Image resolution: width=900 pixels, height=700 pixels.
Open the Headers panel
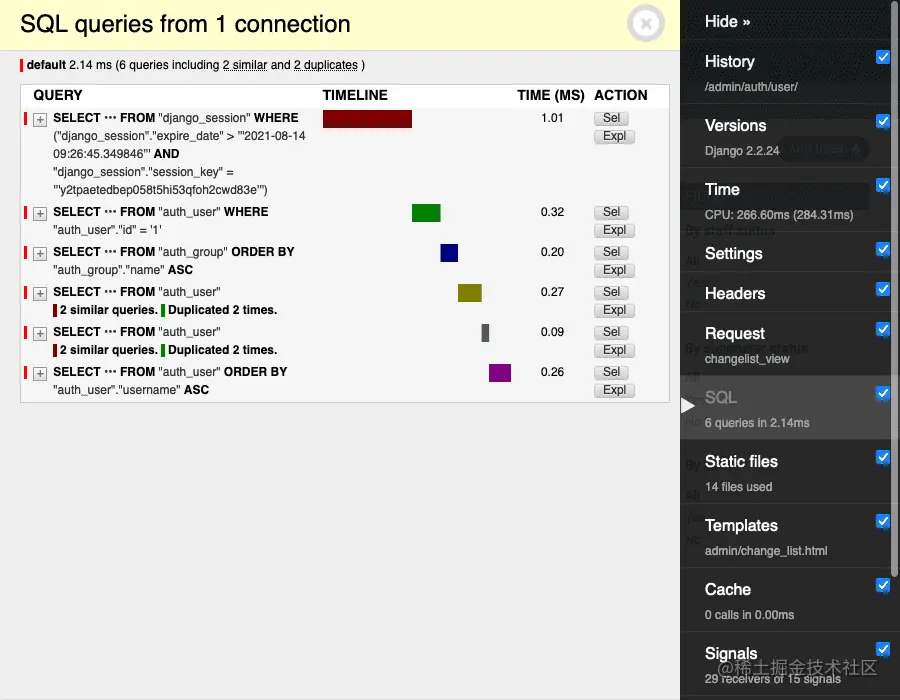[735, 293]
